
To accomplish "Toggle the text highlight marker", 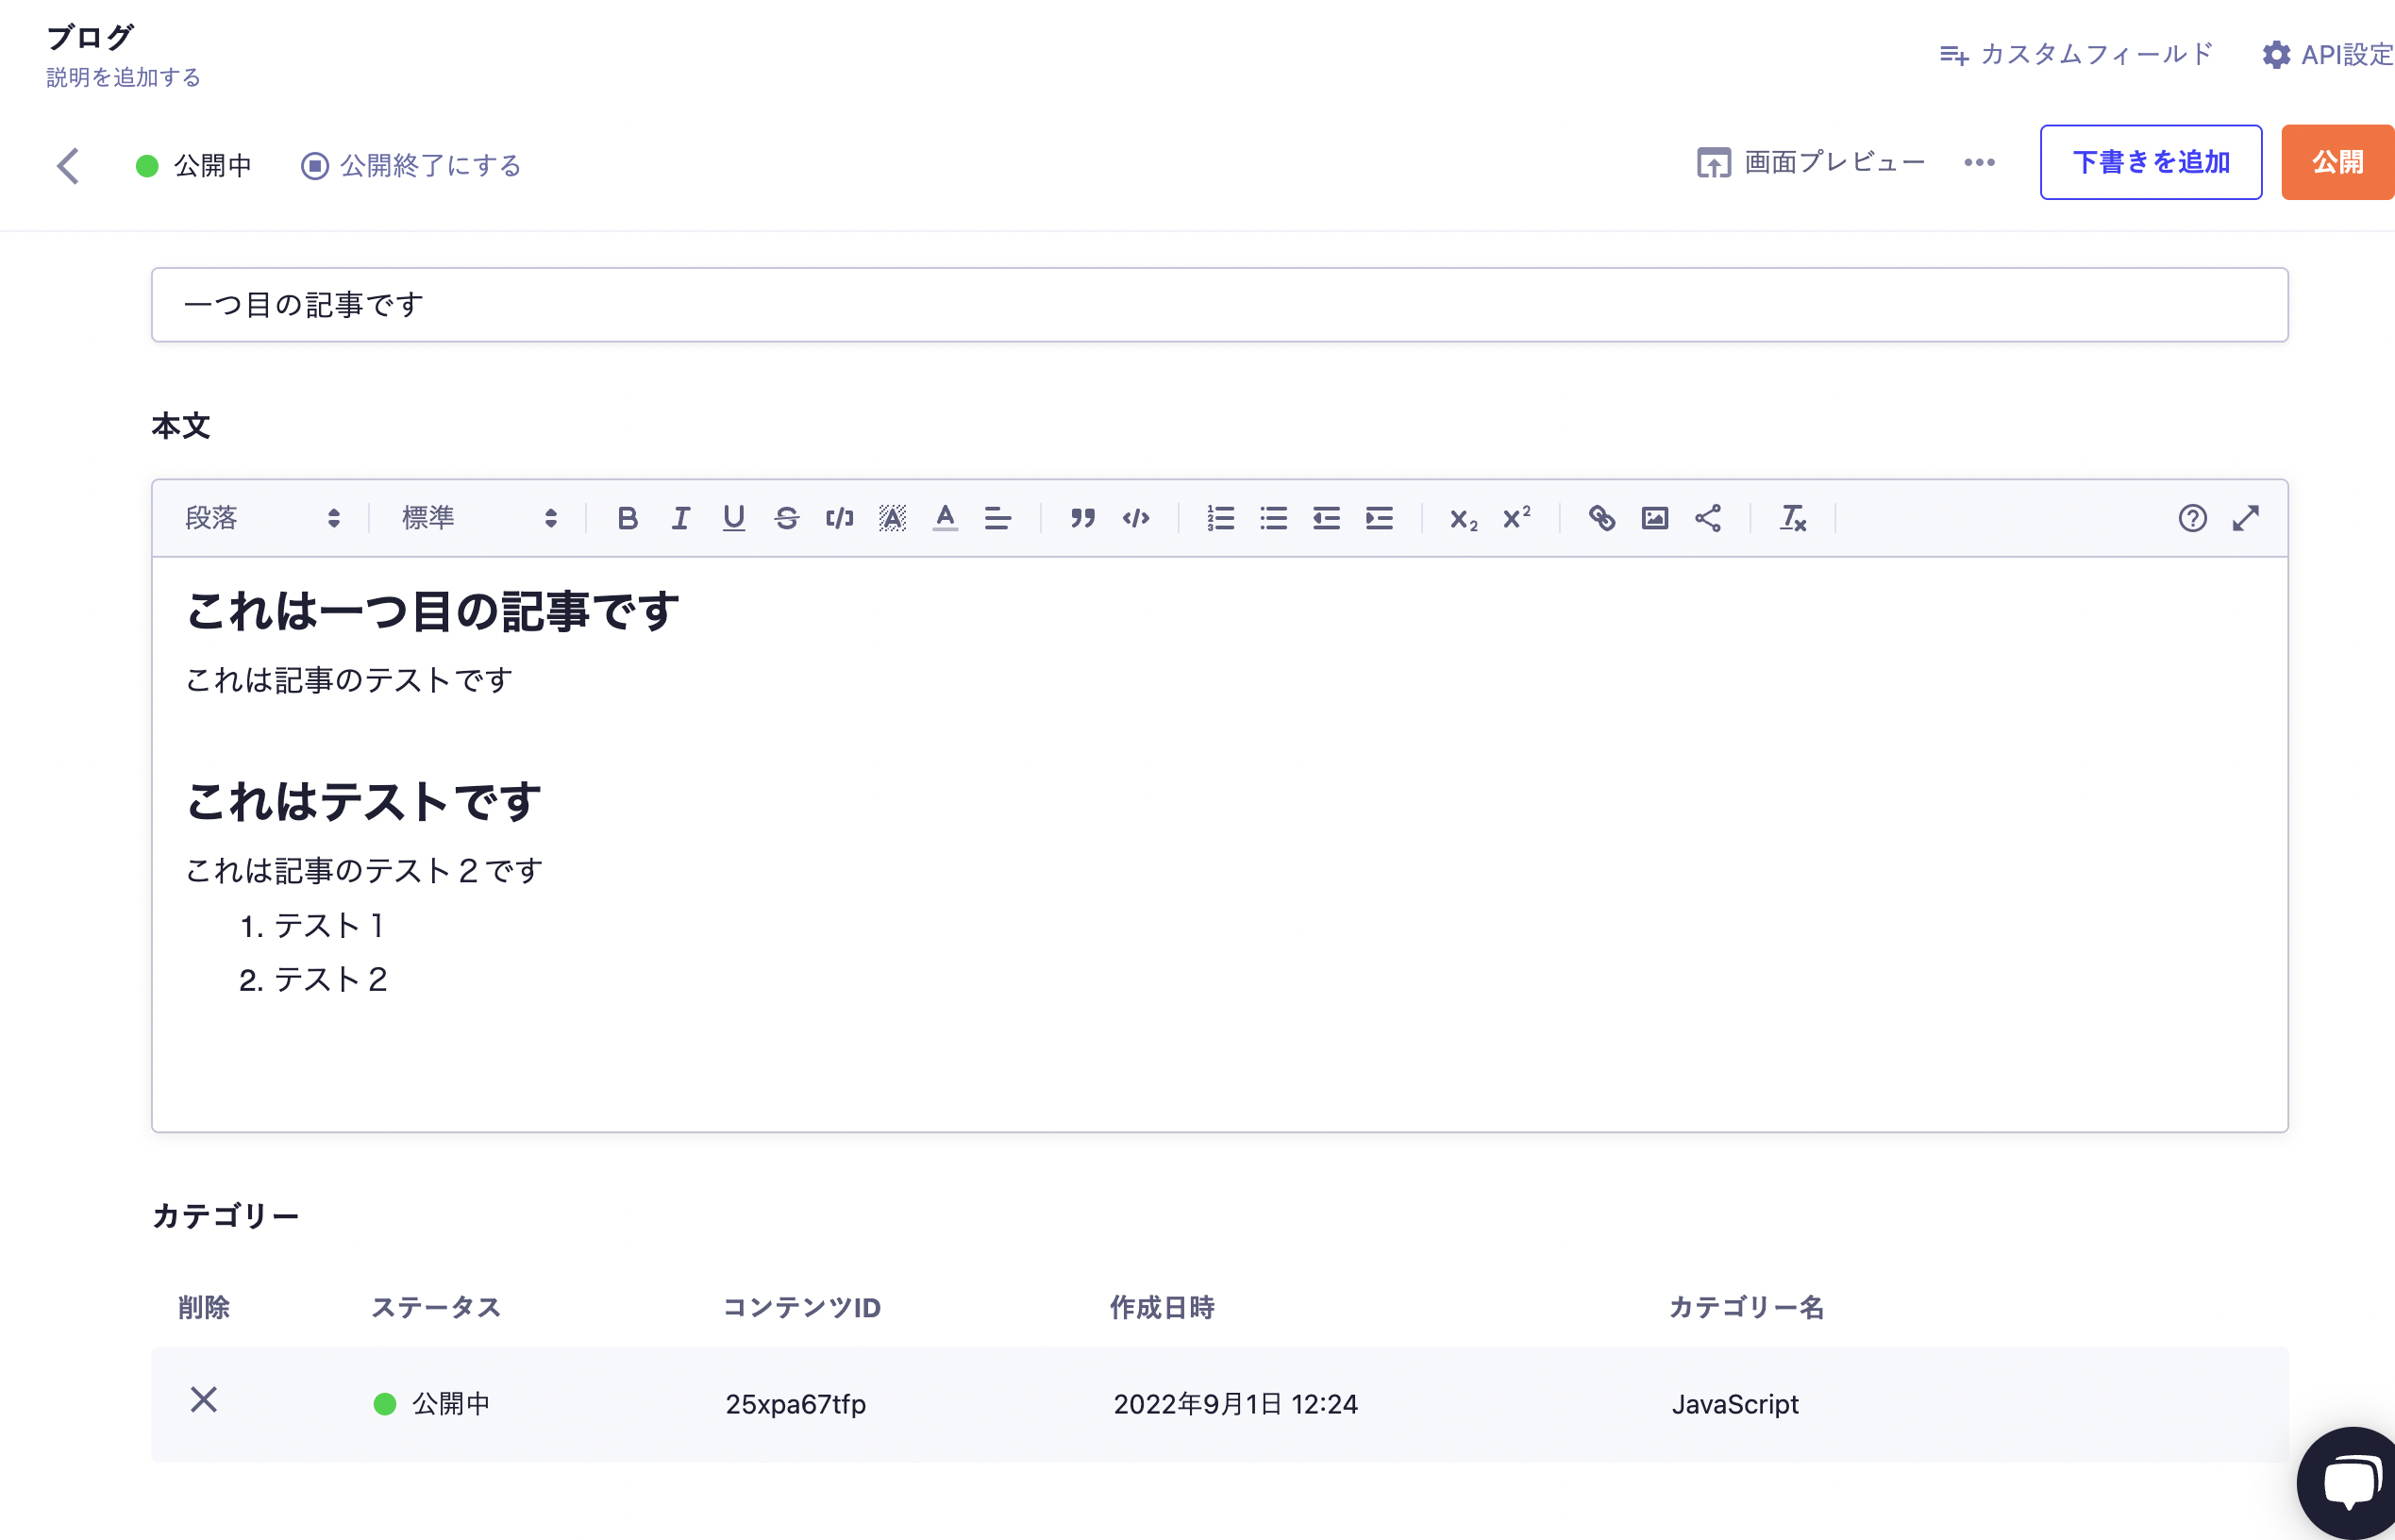I will (x=893, y=518).
